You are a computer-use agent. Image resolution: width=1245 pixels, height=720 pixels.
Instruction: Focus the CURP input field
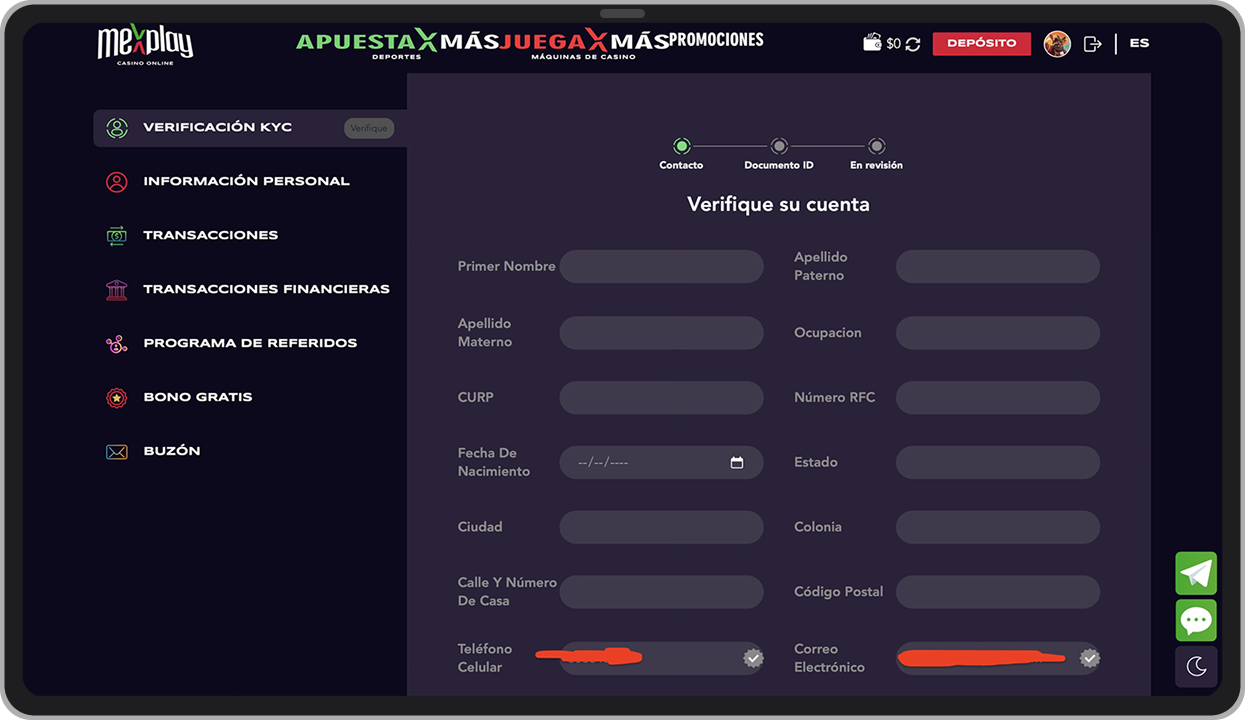pos(661,398)
